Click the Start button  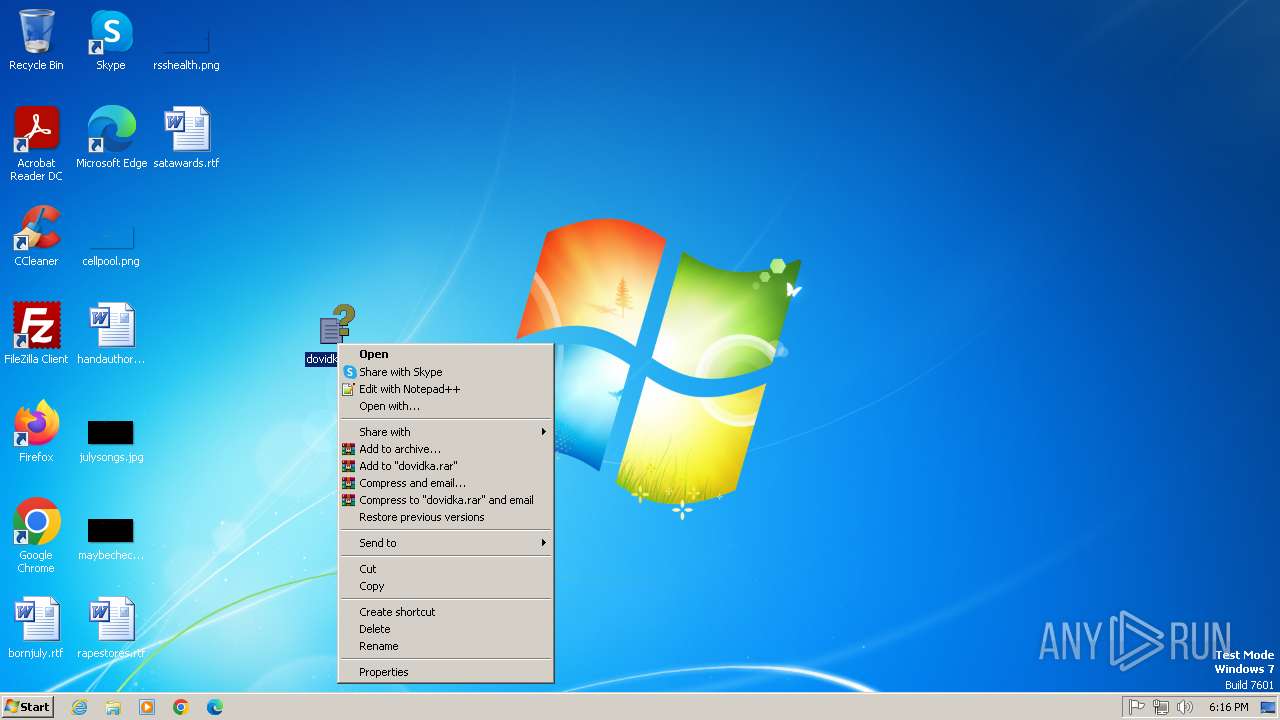click(x=27, y=707)
